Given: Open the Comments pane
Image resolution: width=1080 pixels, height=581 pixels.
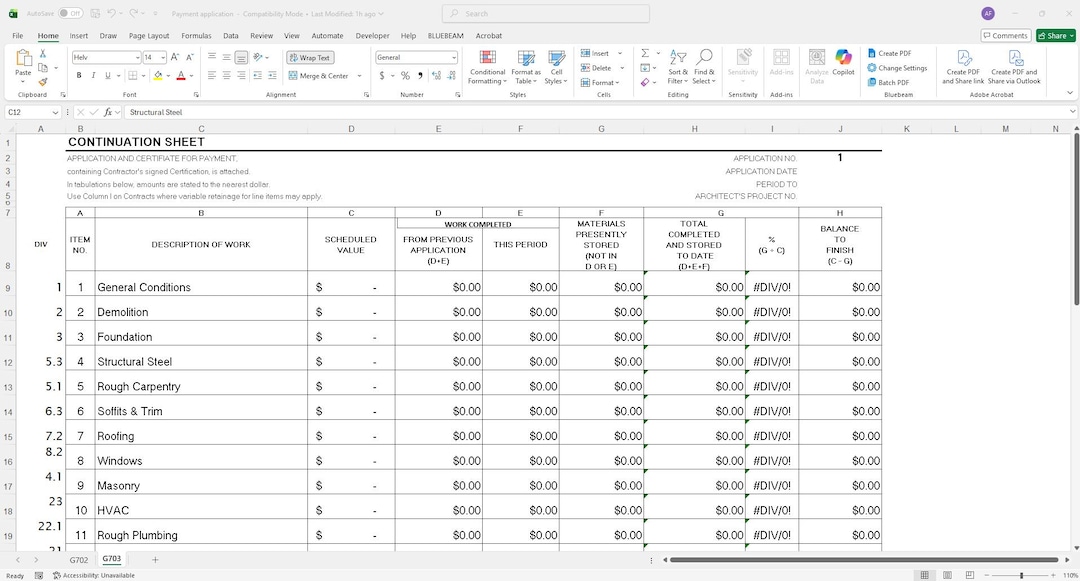Looking at the screenshot, I should (1006, 36).
